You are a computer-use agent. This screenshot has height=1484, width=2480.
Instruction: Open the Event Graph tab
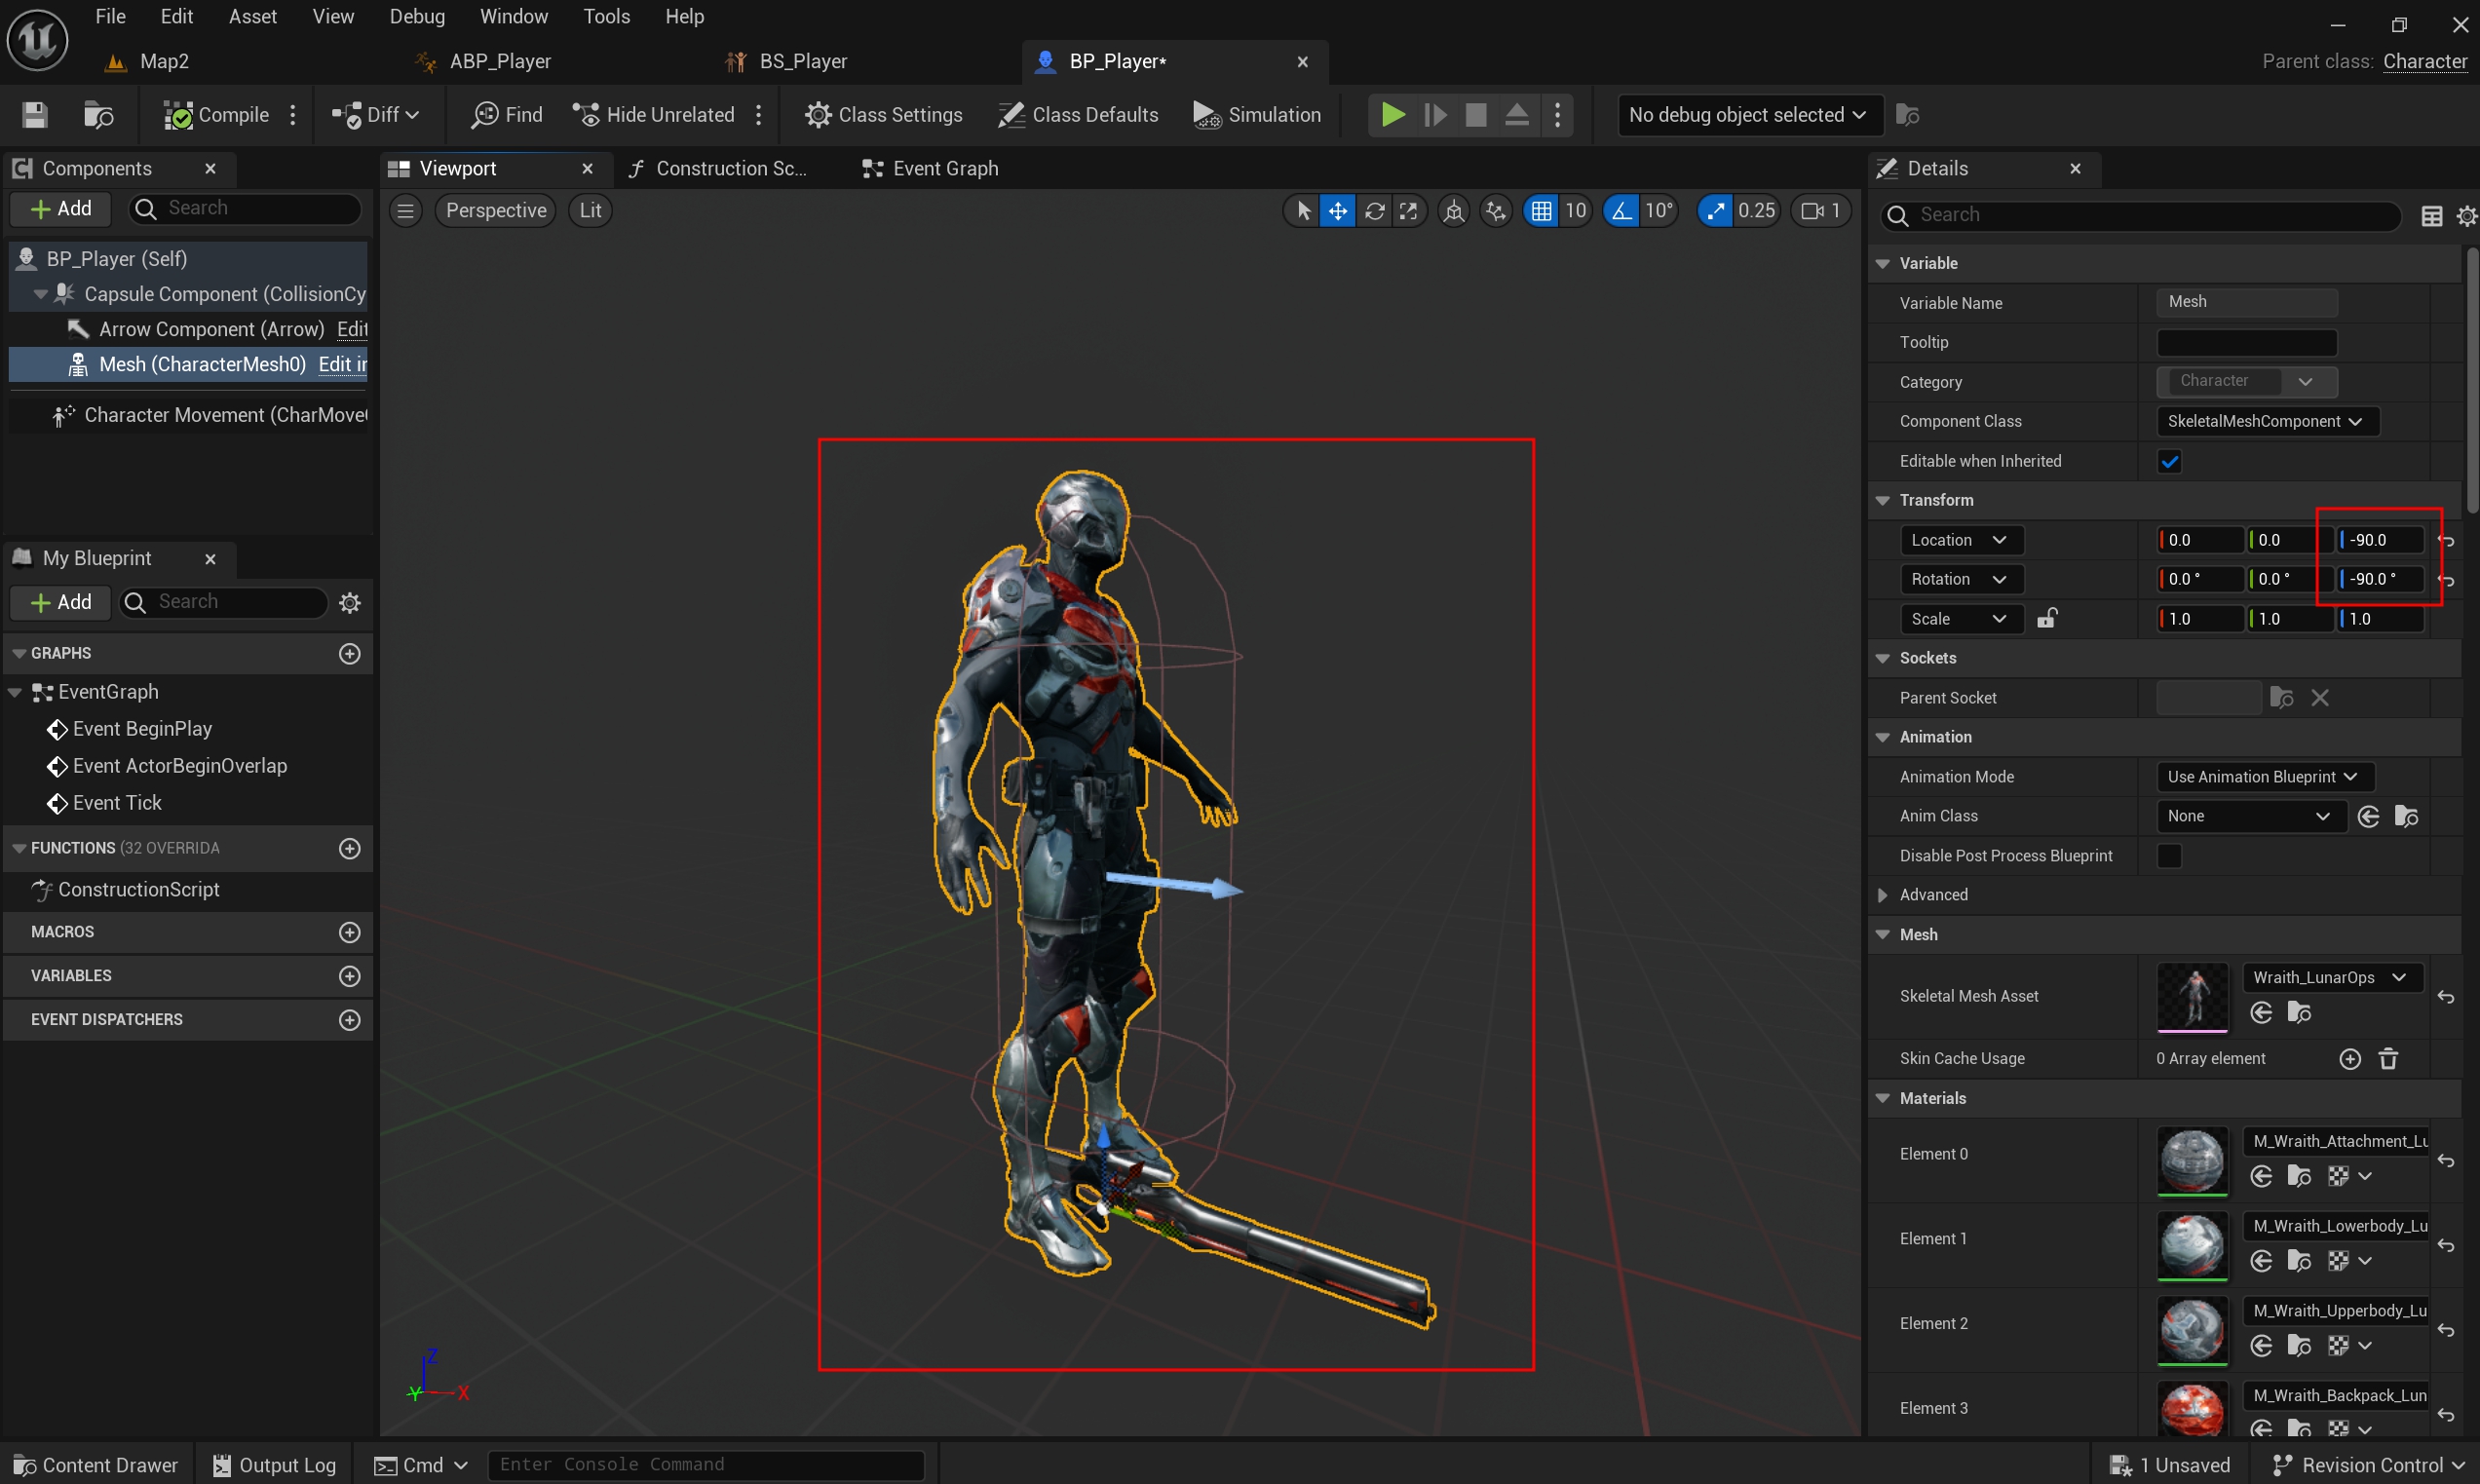[x=931, y=169]
